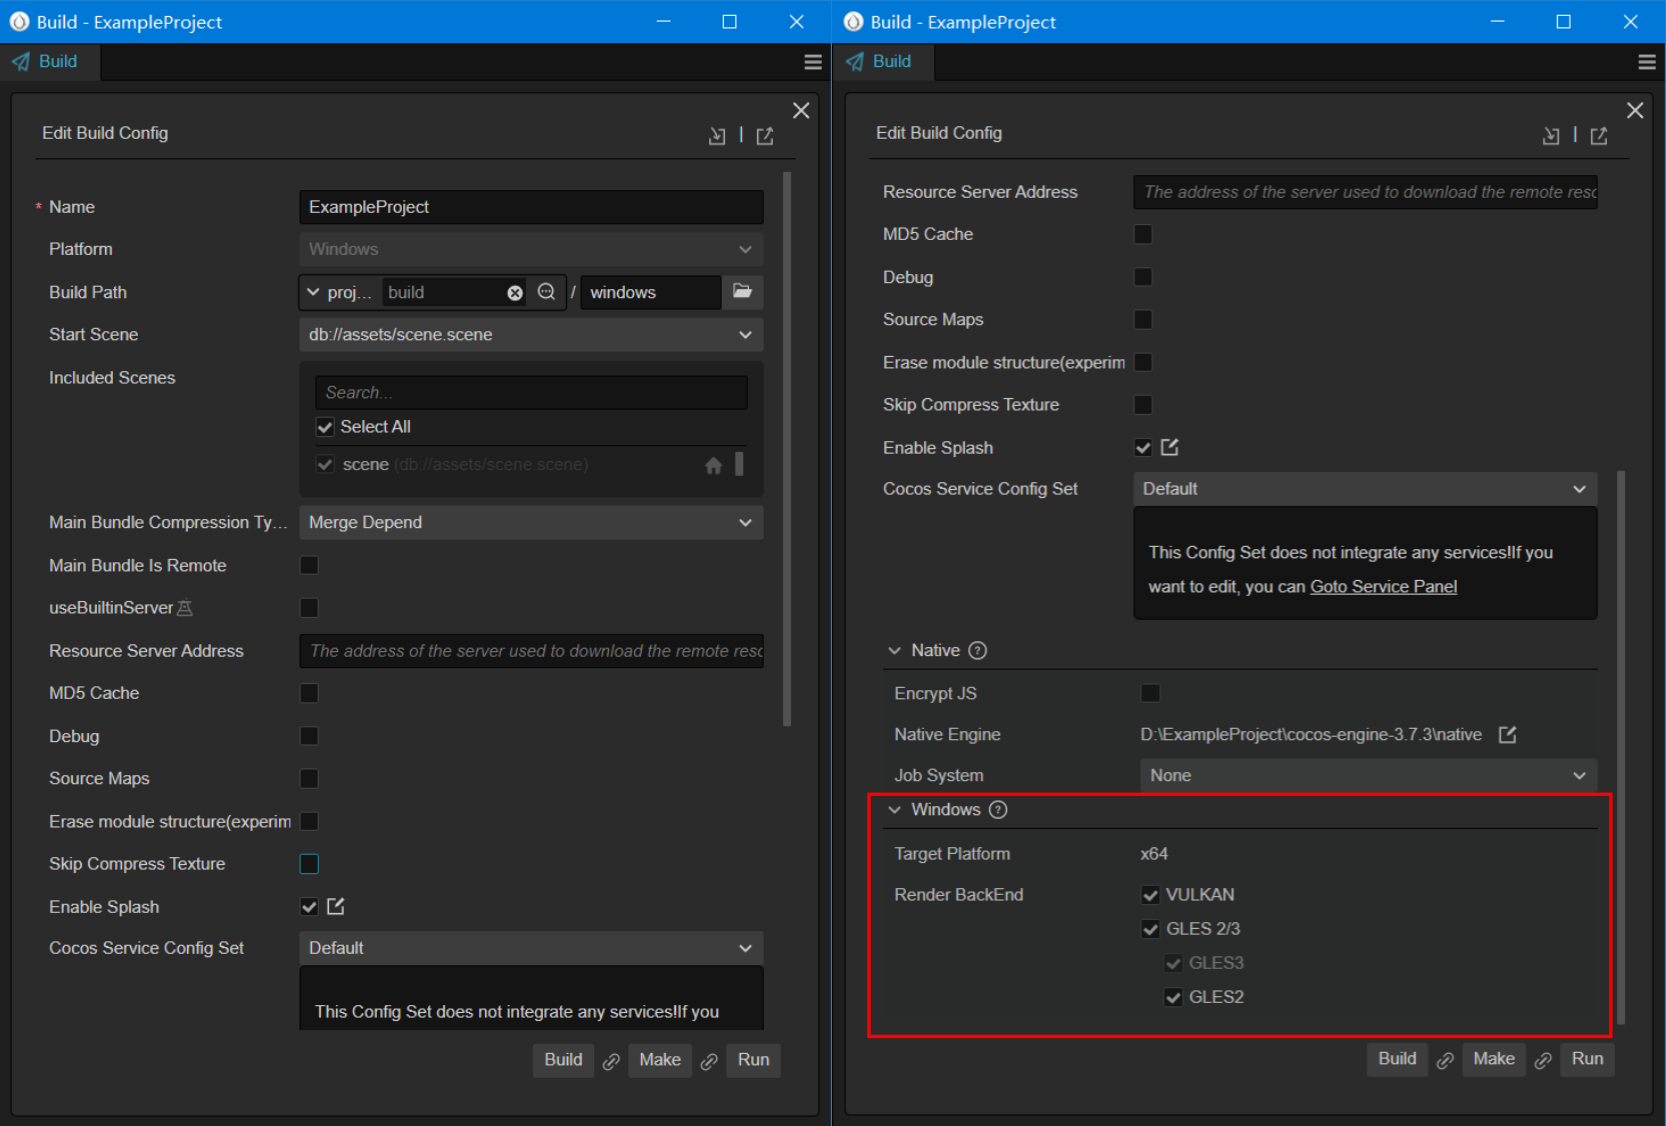This screenshot has width=1666, height=1126.
Task: Open Job System dropdown
Action: [x=1368, y=776]
